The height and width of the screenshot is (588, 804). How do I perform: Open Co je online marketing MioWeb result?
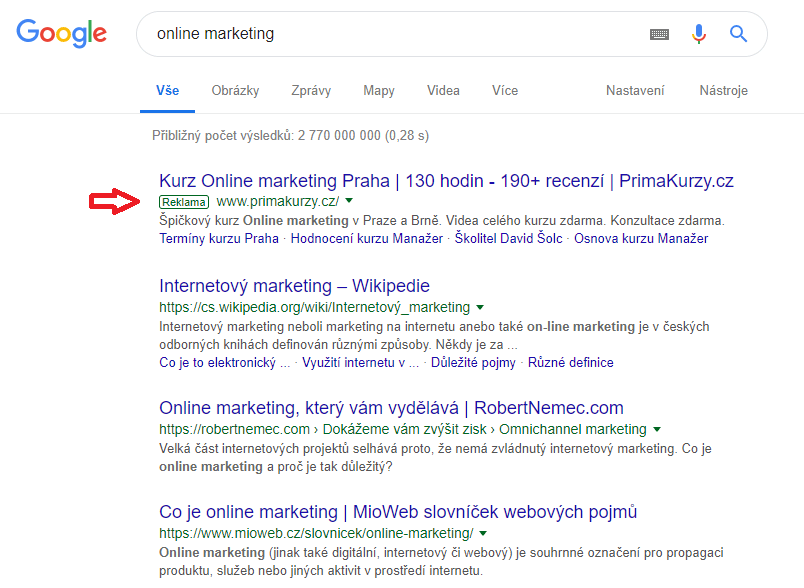click(x=398, y=512)
